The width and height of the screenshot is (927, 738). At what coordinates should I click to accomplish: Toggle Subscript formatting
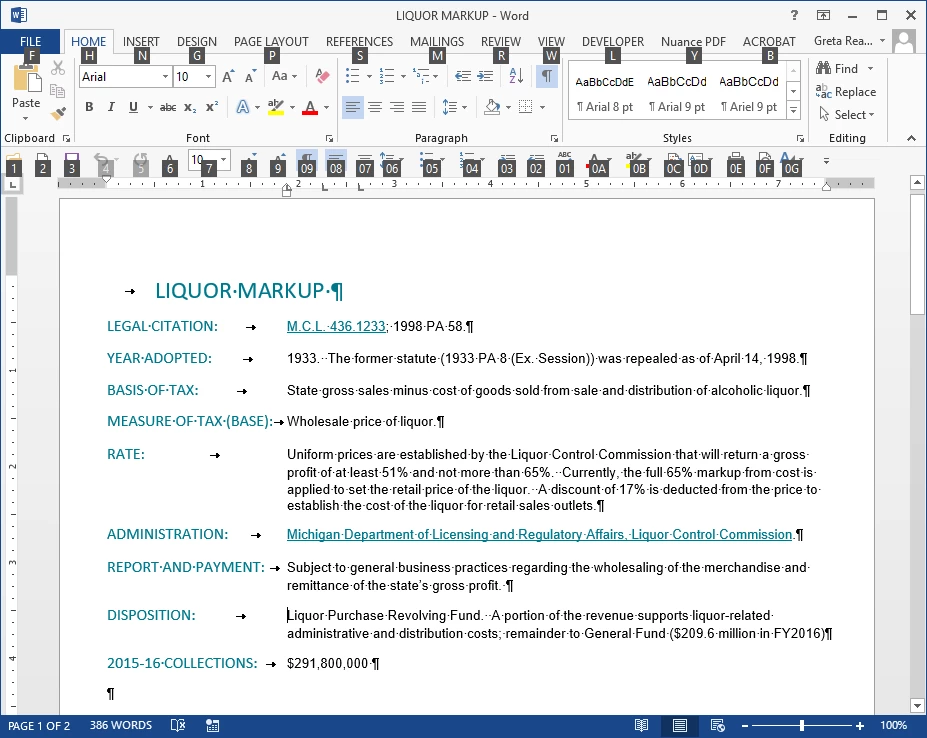click(x=190, y=107)
